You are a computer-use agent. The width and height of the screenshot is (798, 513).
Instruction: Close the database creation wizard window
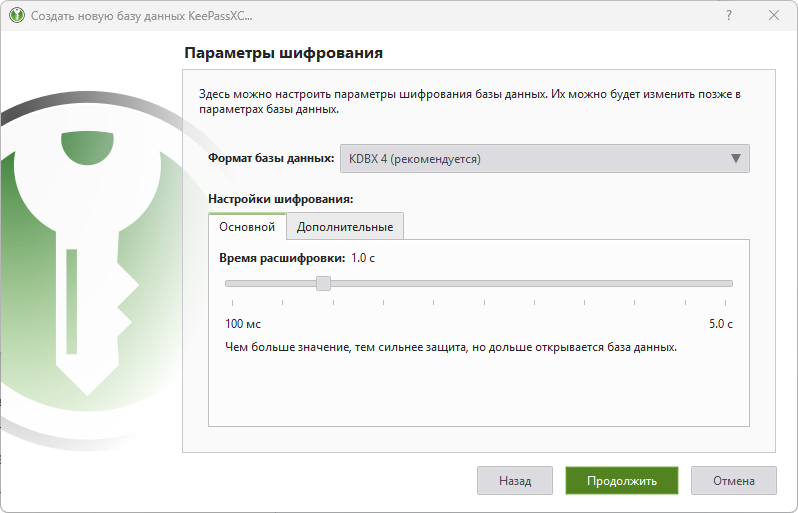(x=773, y=16)
